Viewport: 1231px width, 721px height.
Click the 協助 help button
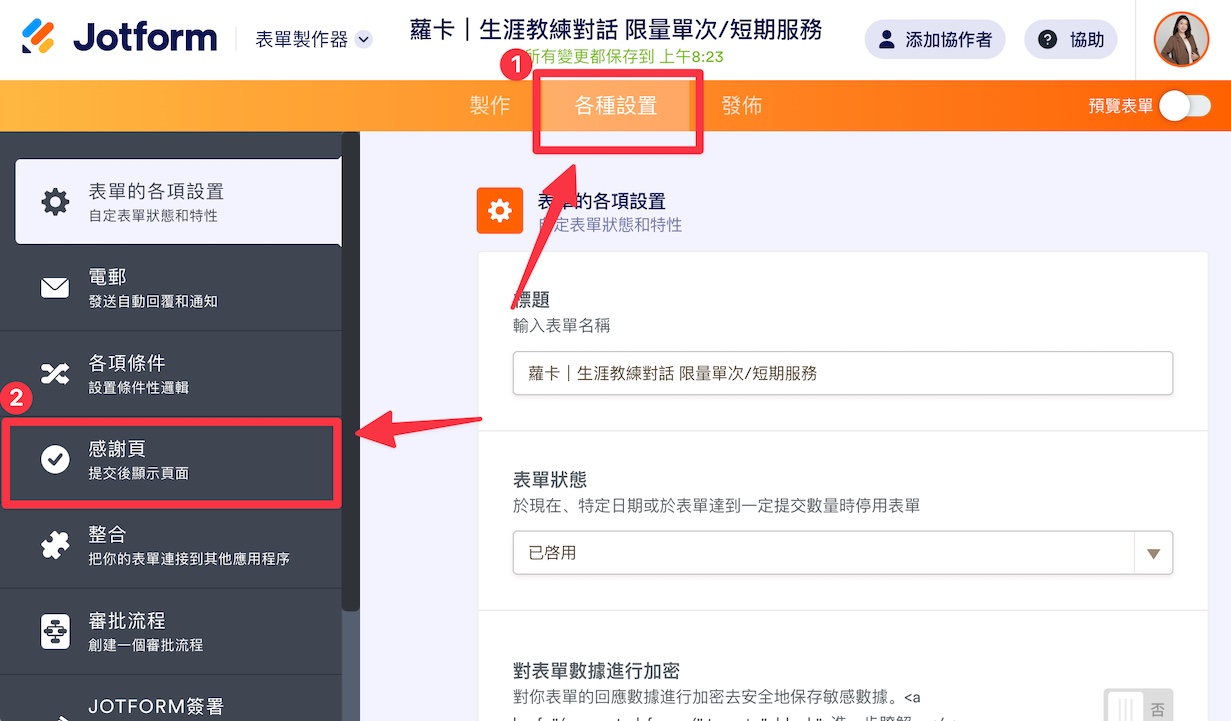[x=1071, y=40]
